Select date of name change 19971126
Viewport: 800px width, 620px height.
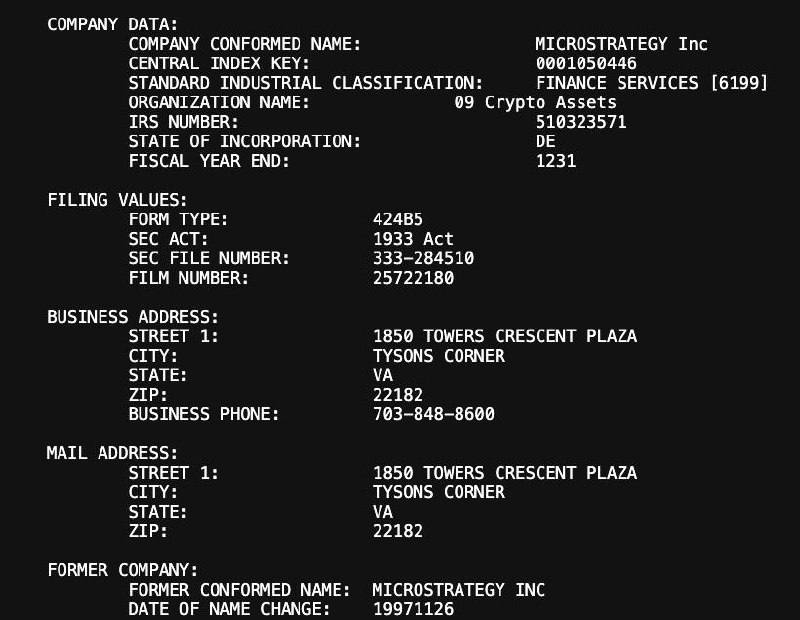point(413,609)
